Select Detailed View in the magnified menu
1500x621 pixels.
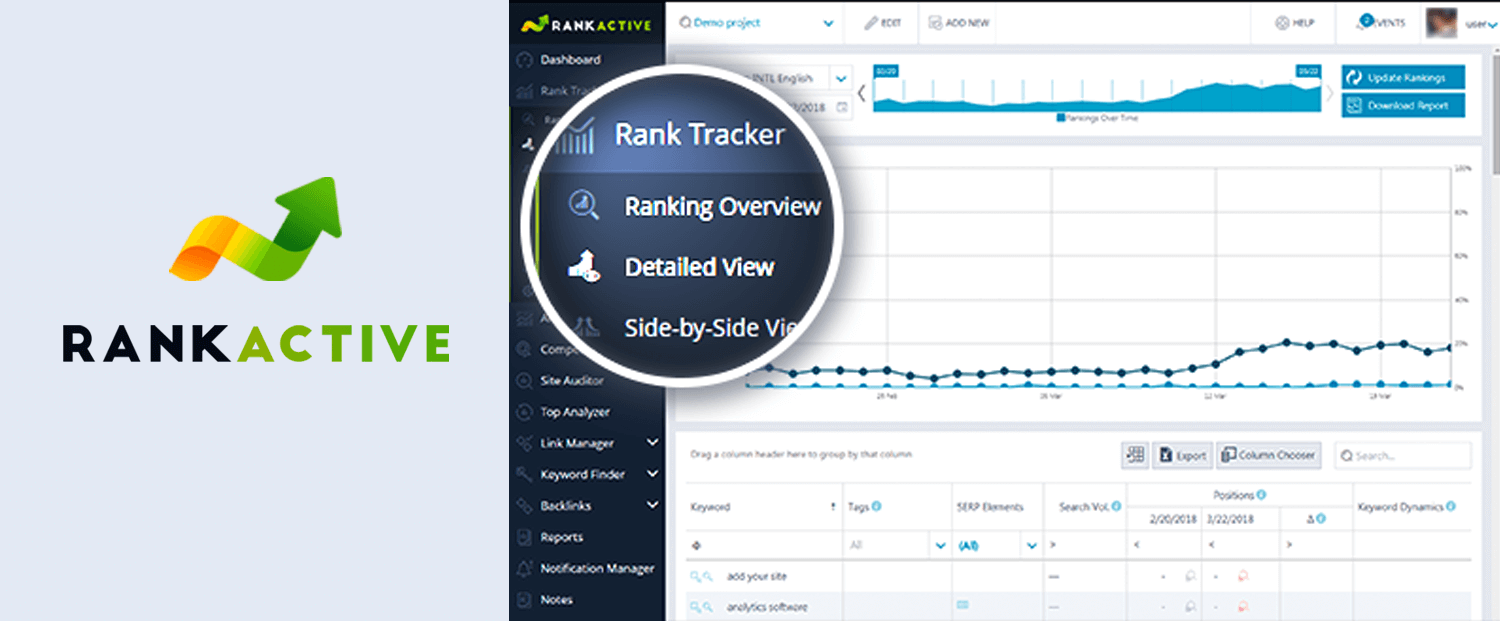pyautogui.click(x=699, y=267)
